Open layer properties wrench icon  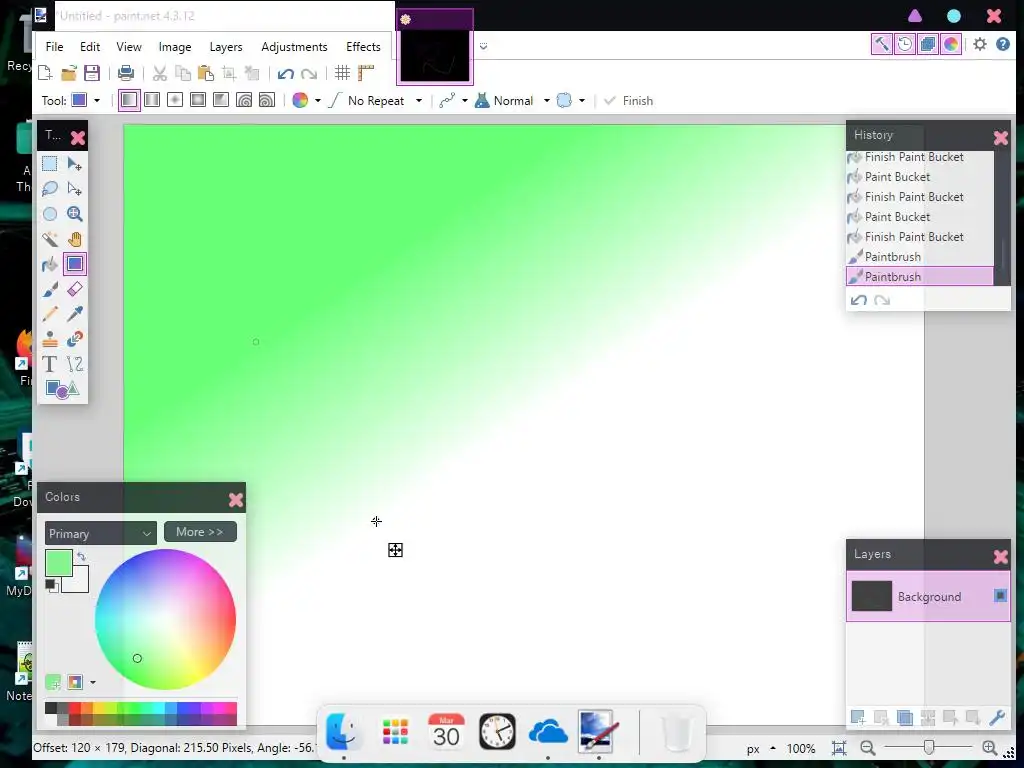tap(997, 718)
